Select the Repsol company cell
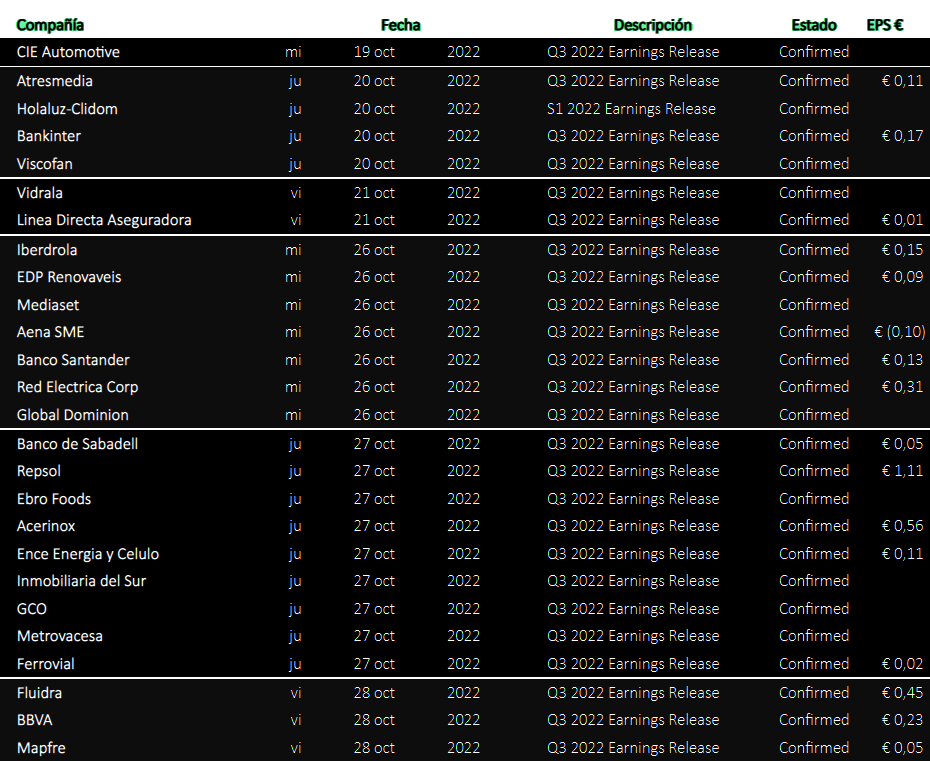Image resolution: width=930 pixels, height=761 pixels. pyautogui.click(x=39, y=472)
